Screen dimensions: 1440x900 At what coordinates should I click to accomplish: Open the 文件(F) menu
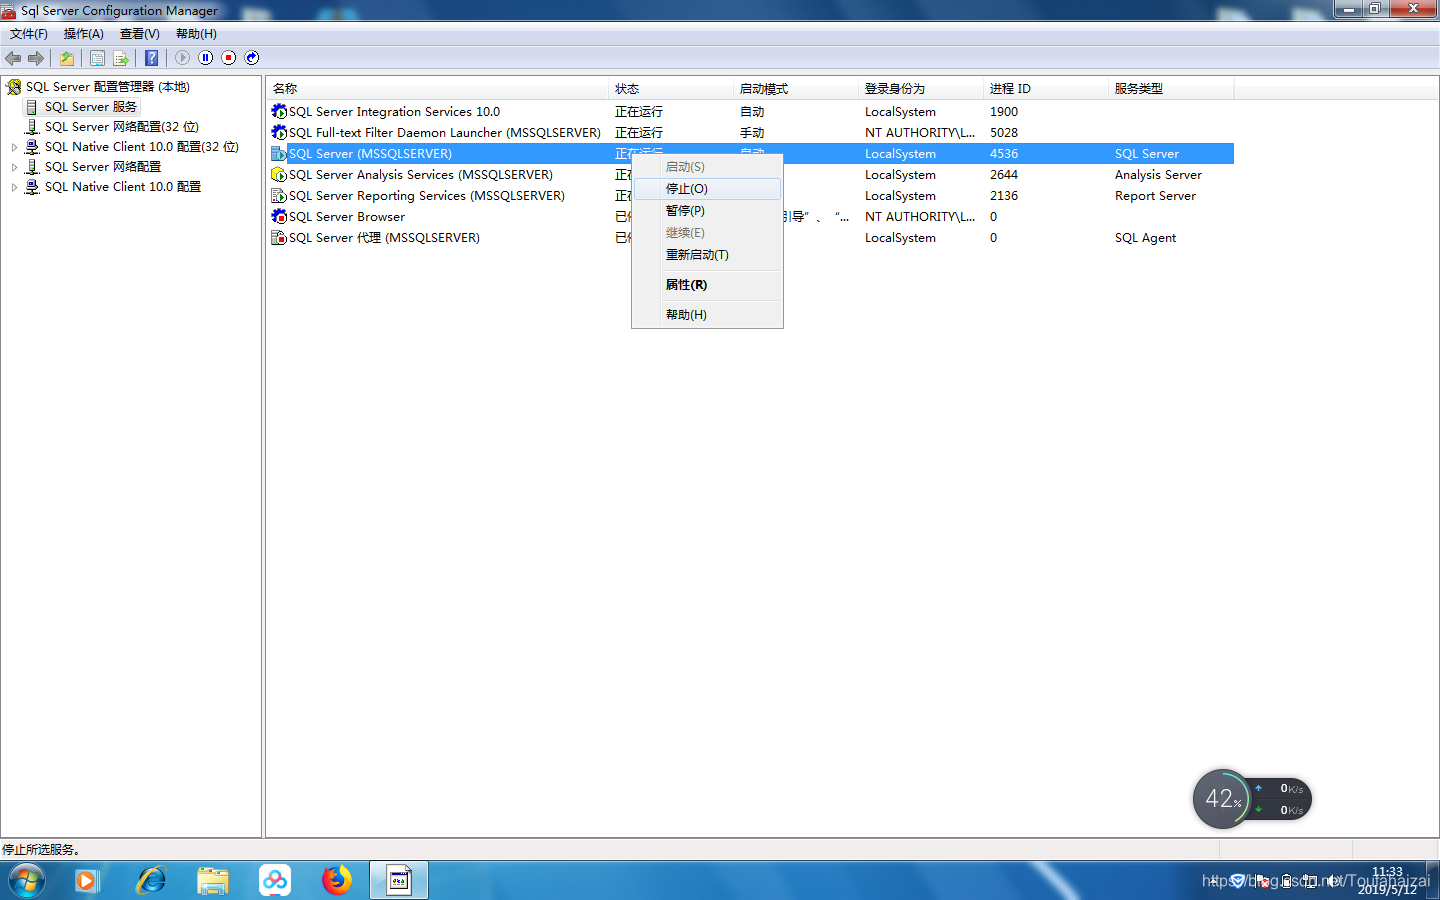29,34
